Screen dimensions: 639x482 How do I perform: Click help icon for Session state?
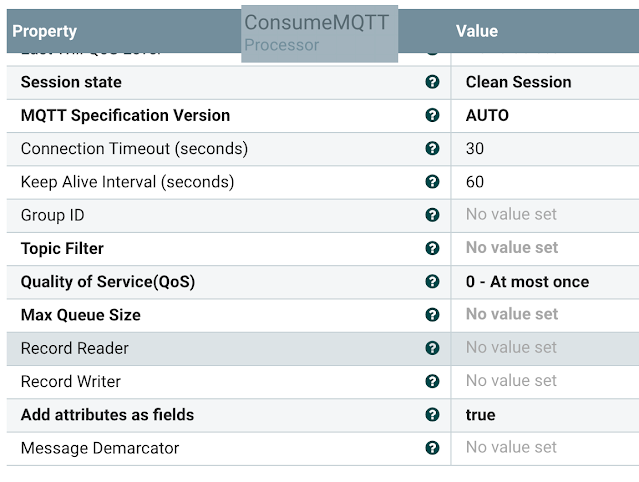click(432, 82)
